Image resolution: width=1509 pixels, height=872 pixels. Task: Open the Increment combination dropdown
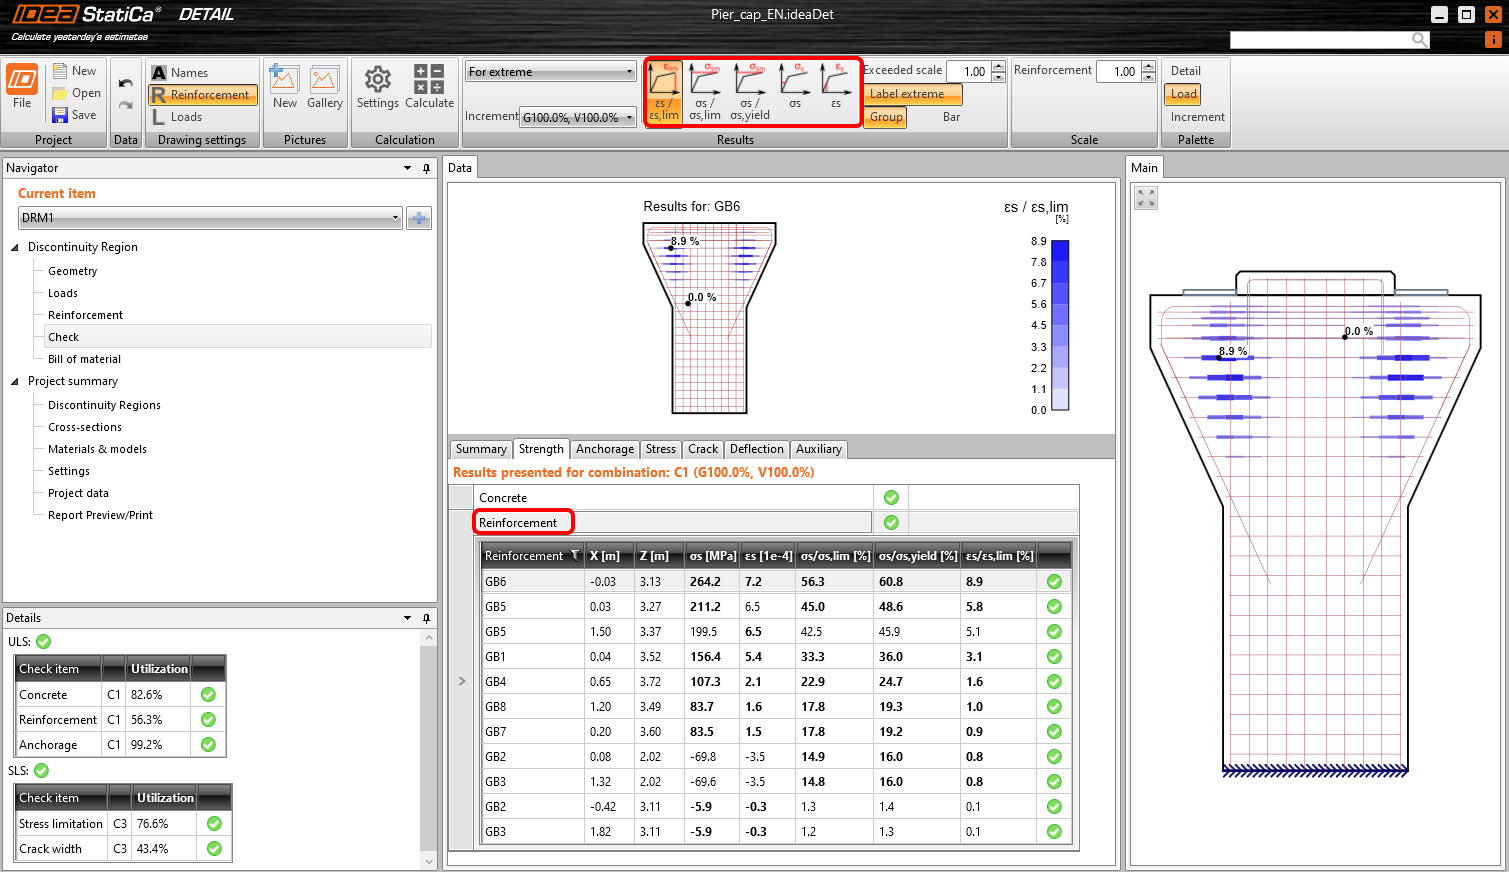[578, 118]
